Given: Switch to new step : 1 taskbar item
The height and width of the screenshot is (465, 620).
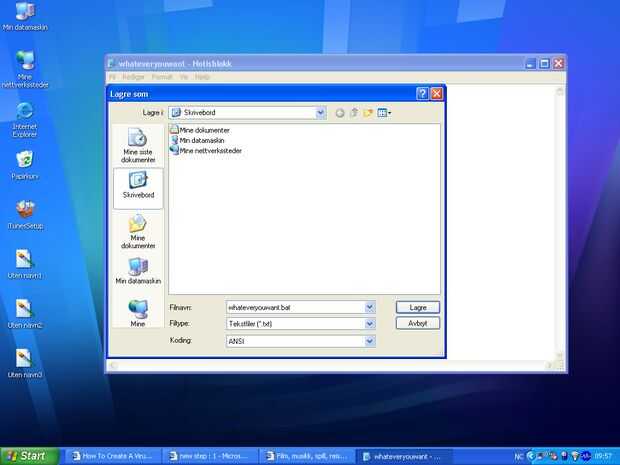Looking at the screenshot, I should coord(210,456).
